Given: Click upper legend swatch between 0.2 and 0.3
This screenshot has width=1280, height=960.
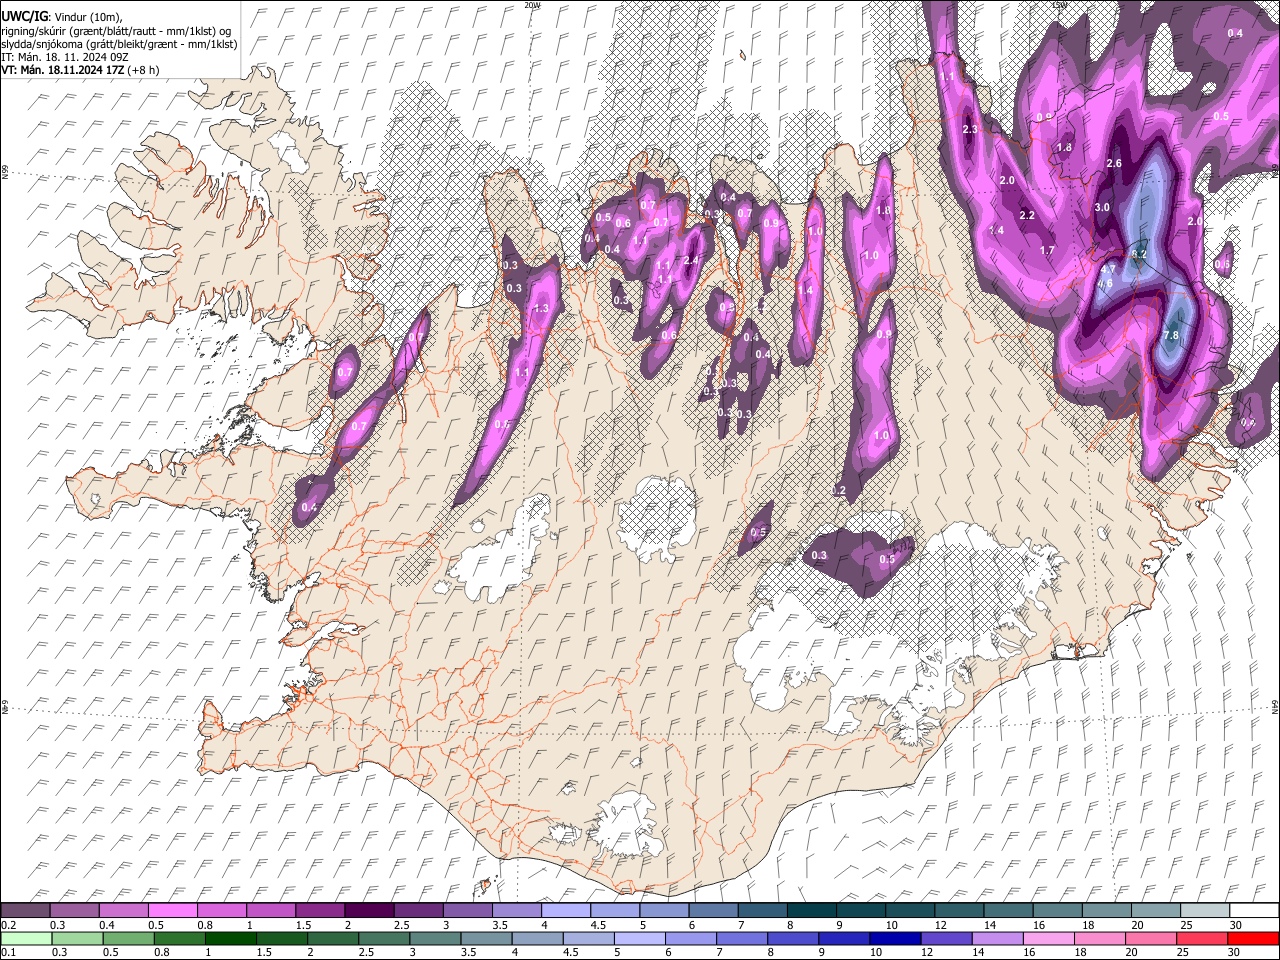Looking at the screenshot, I should [26, 910].
